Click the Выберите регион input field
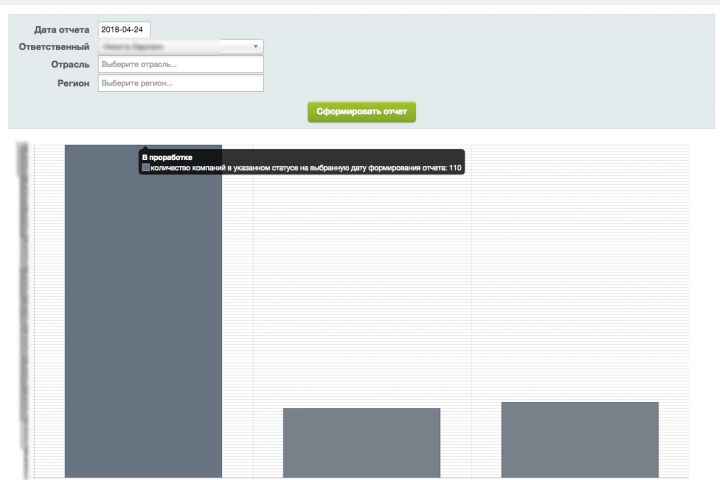Image resolution: width=720 pixels, height=480 pixels. tap(180, 83)
